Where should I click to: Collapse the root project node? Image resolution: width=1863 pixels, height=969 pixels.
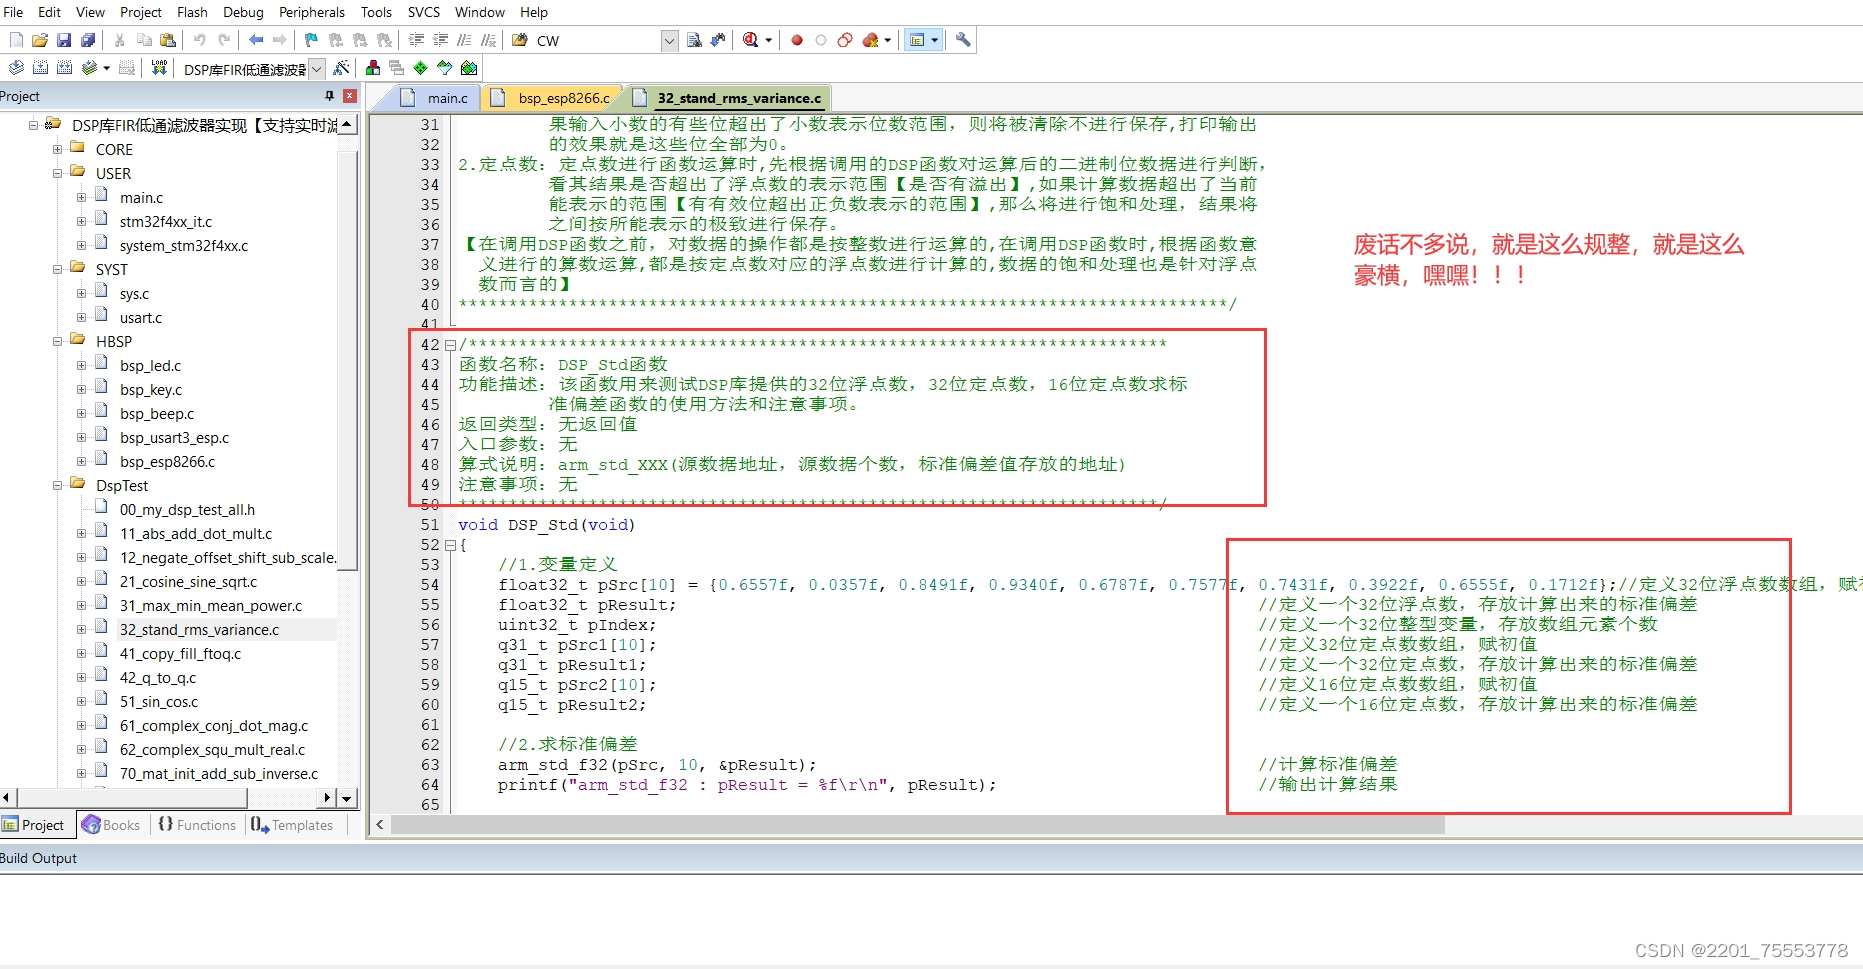tap(34, 125)
